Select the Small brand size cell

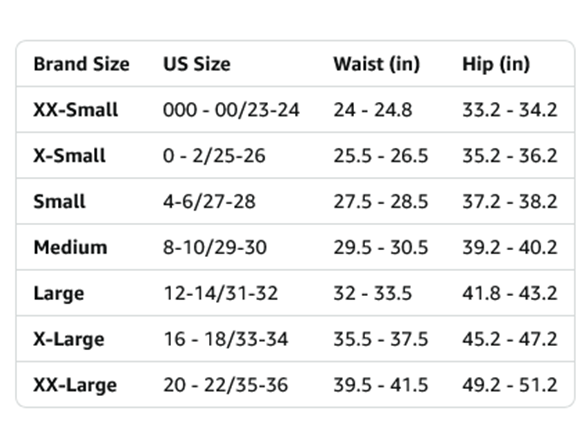60,201
